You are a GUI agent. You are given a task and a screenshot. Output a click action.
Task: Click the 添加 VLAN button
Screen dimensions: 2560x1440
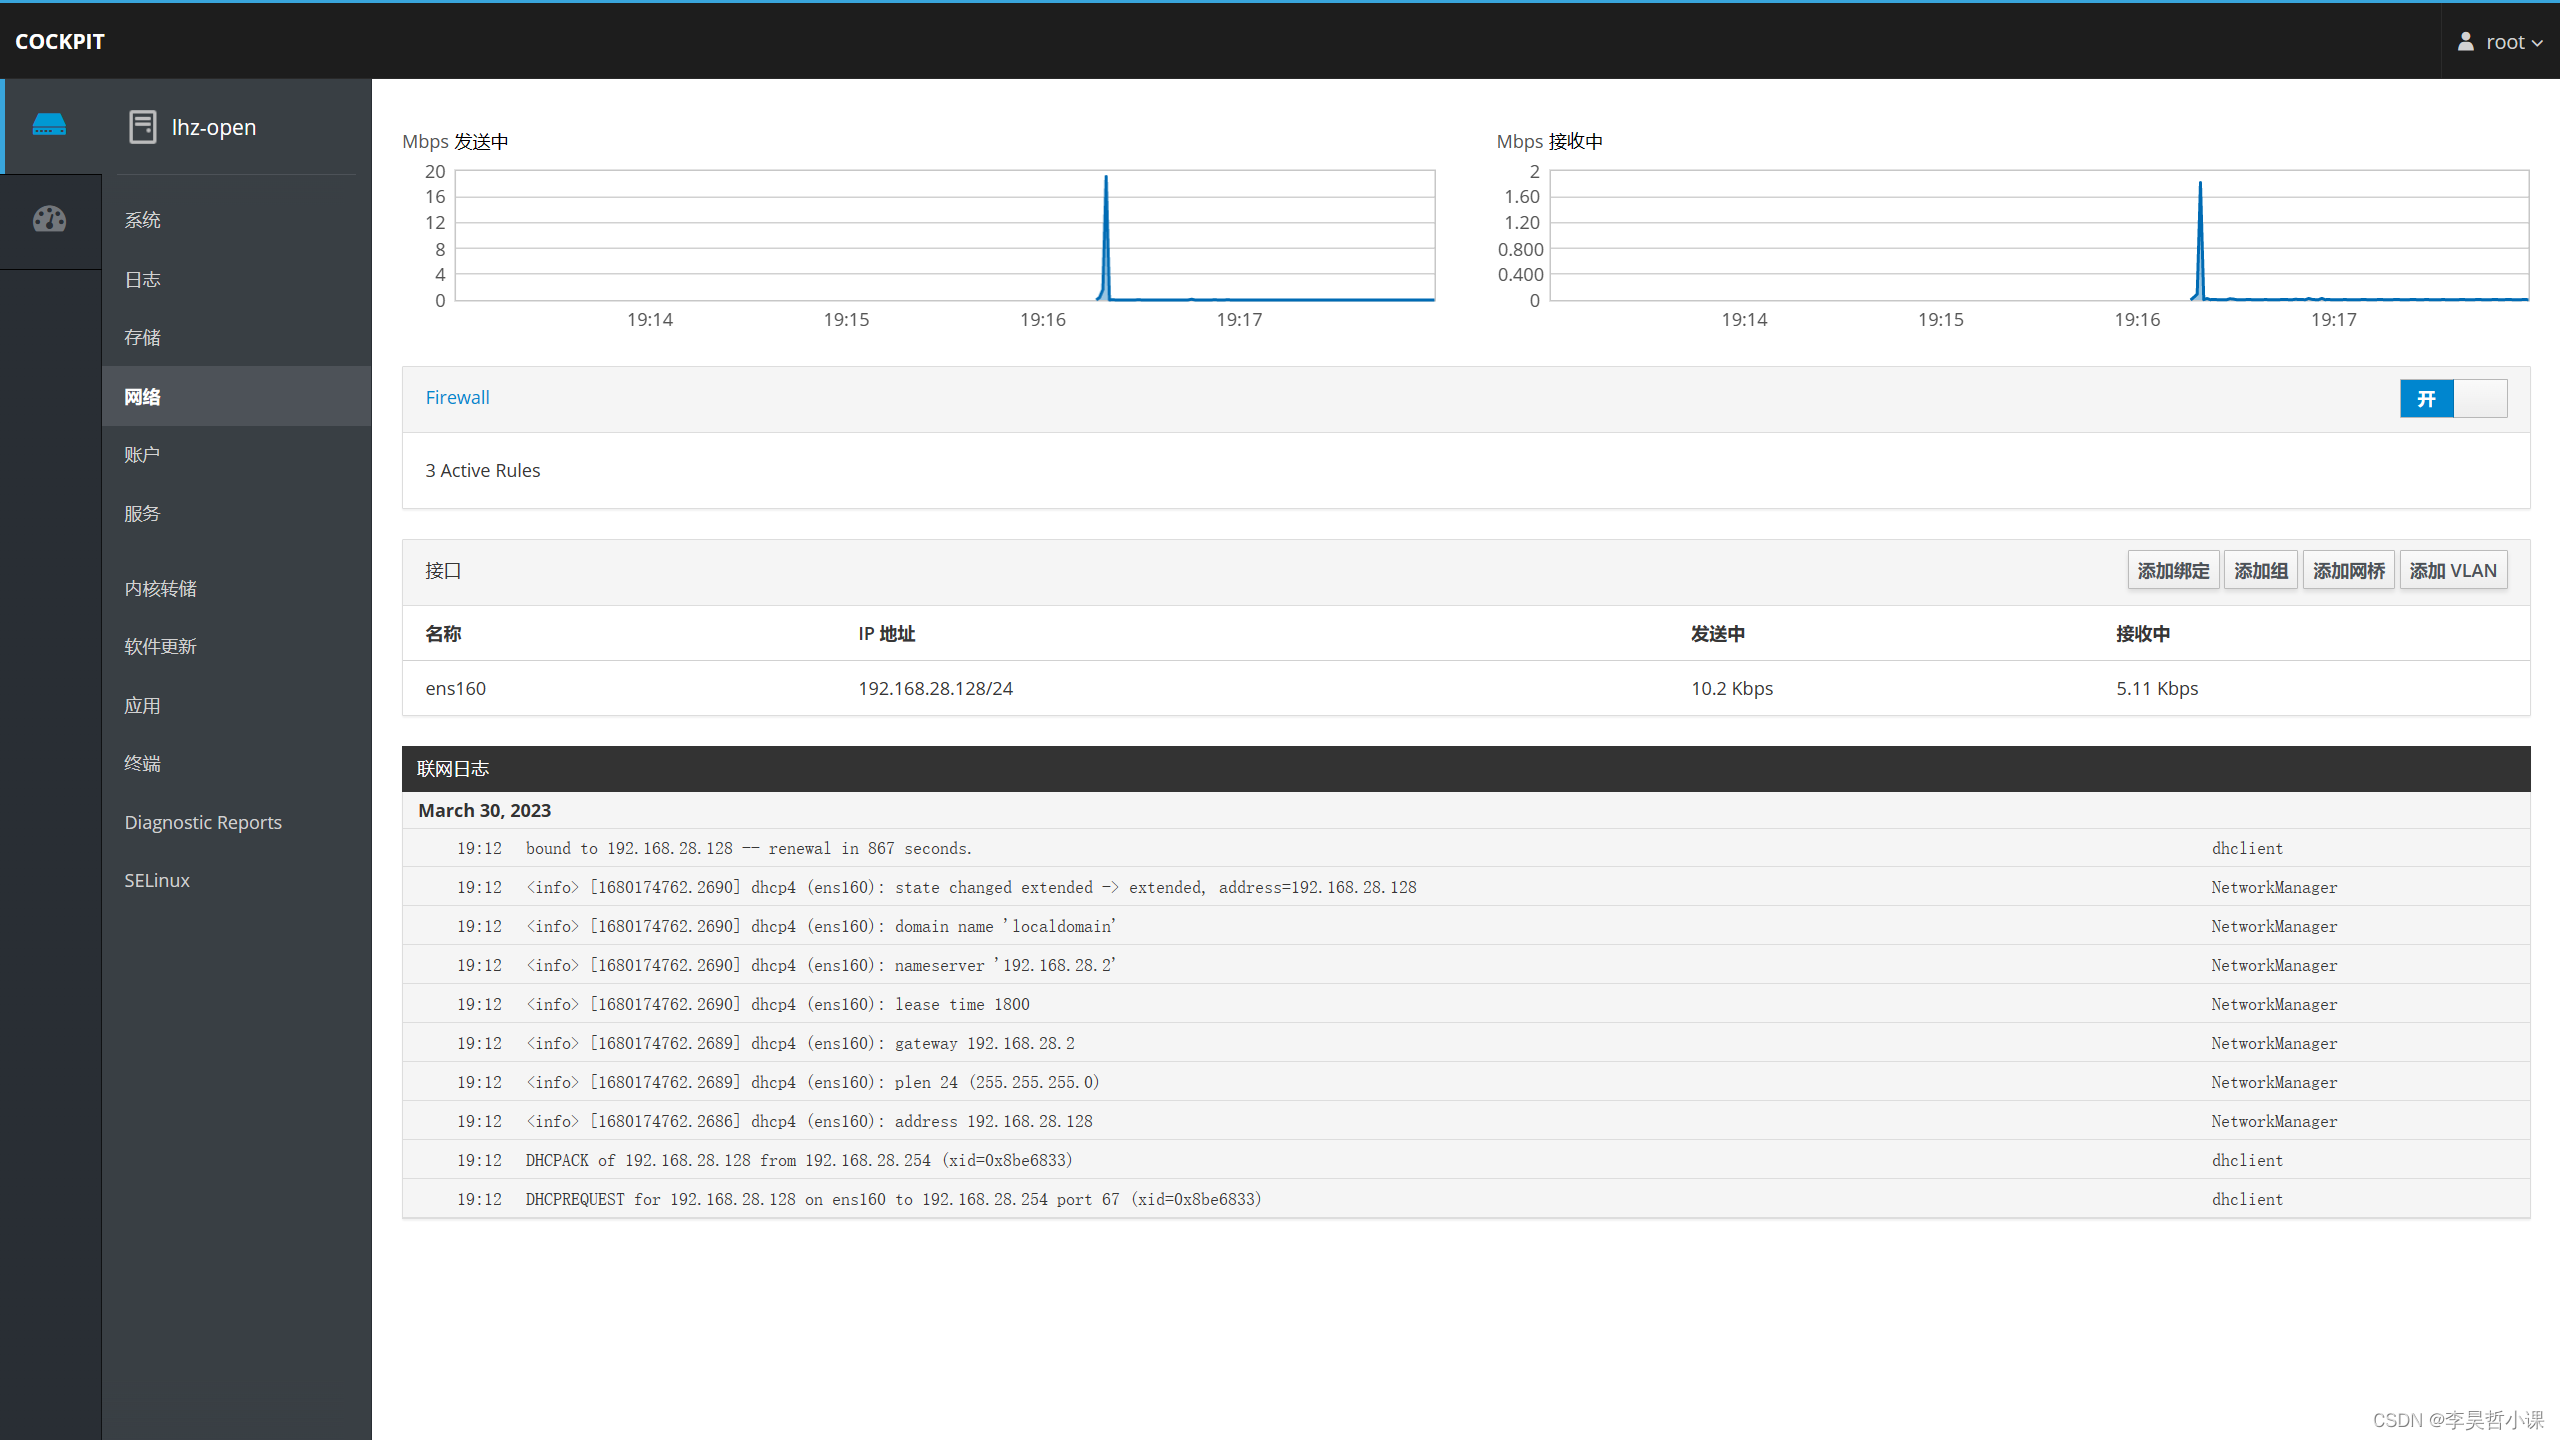point(2452,571)
